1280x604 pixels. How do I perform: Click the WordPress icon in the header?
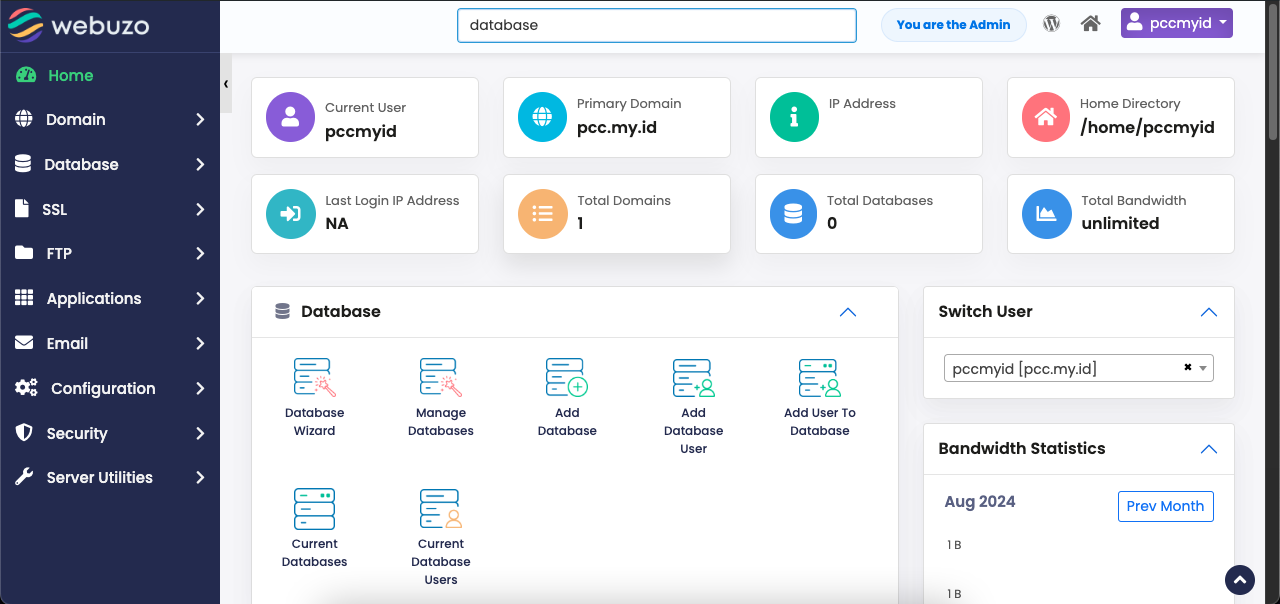1051,22
